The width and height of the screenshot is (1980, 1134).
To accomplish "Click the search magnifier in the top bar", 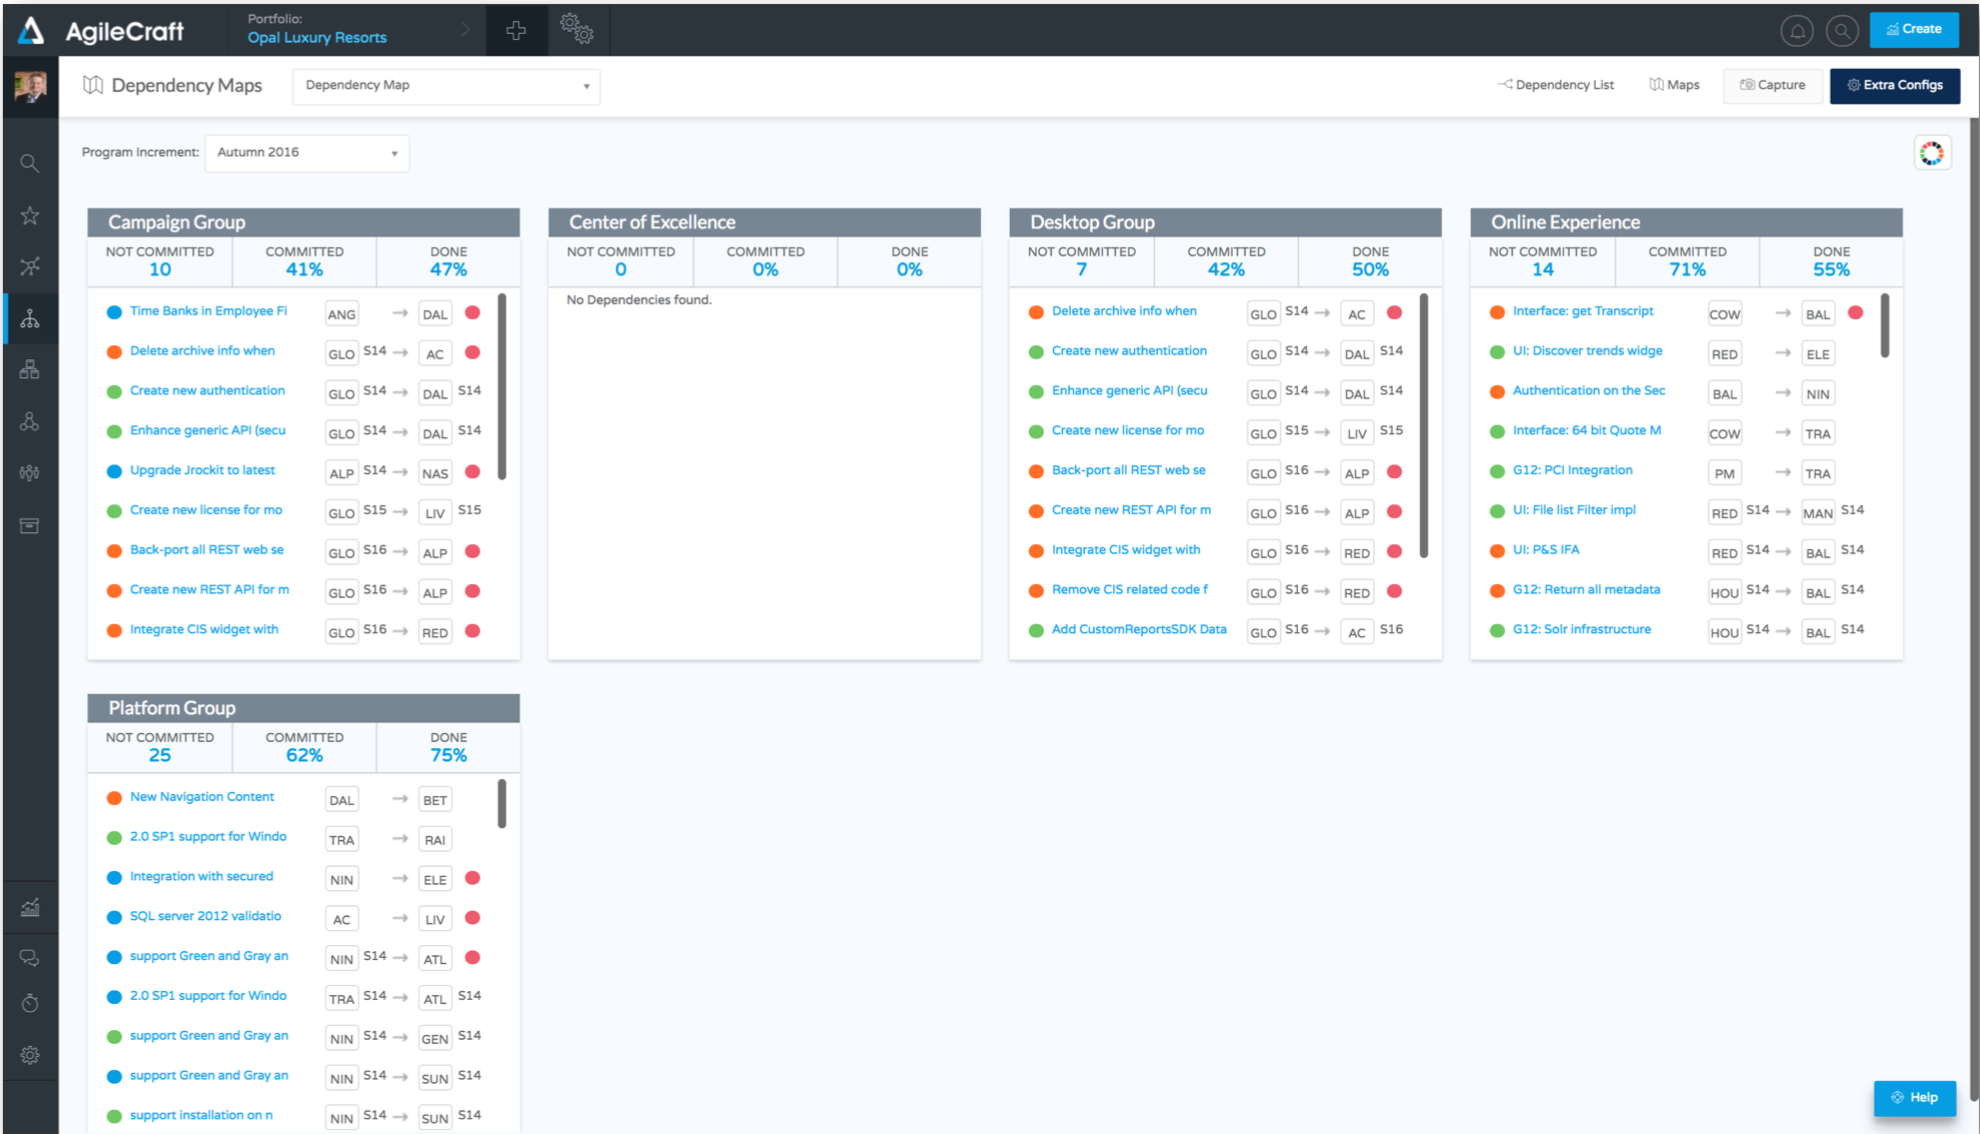I will coord(1841,31).
